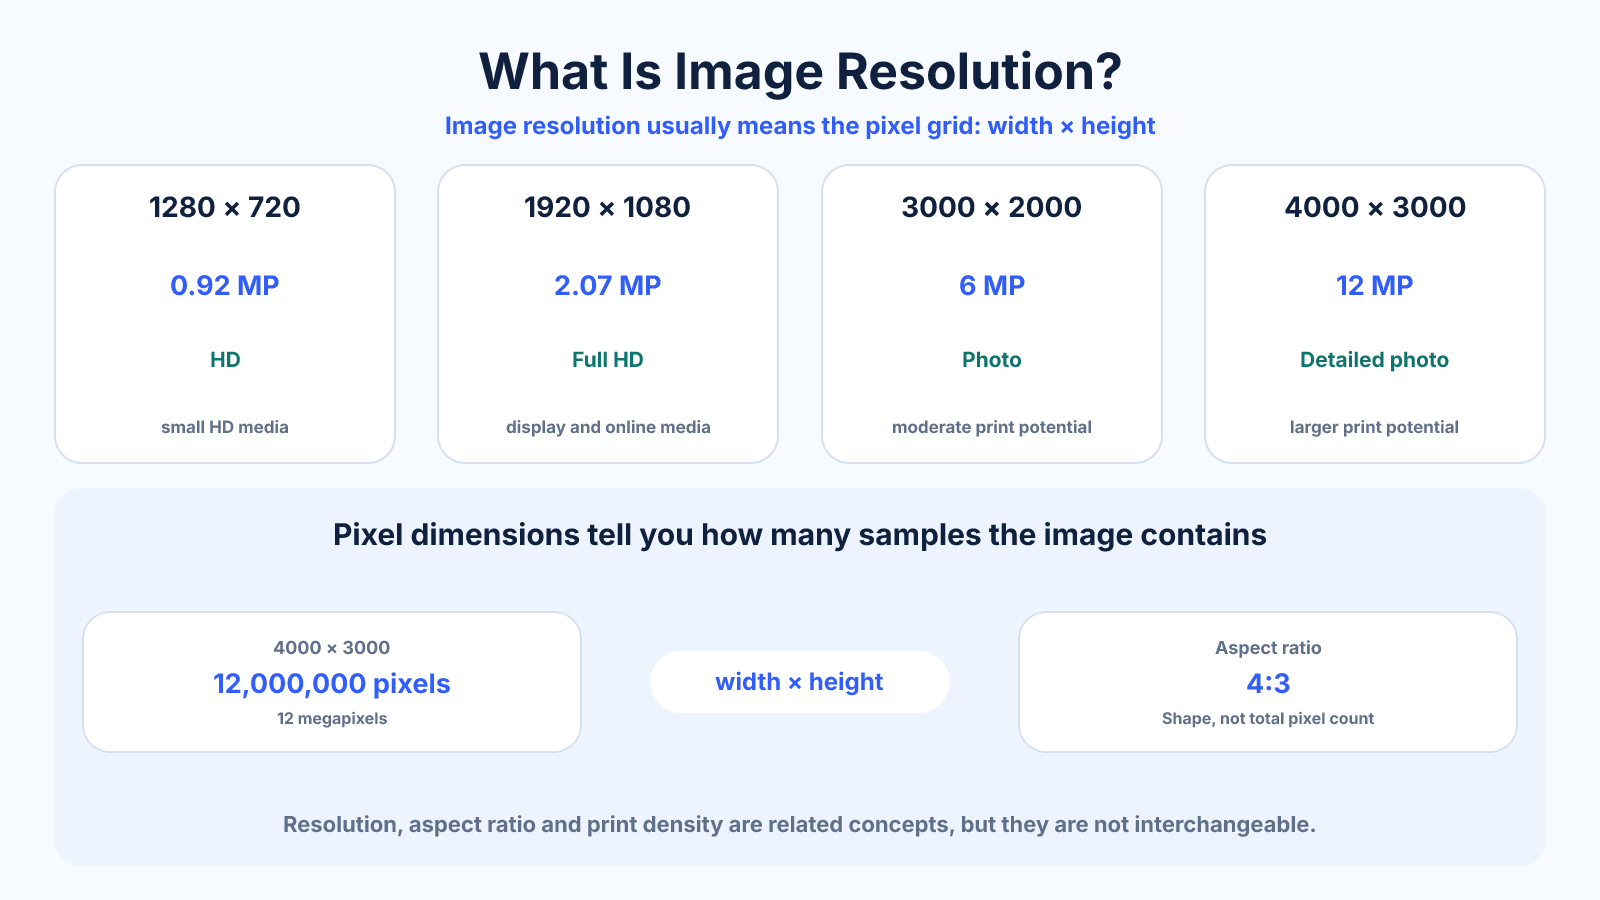1600x900 pixels.
Task: Click 'Shape, not total pixel count' caption
Action: (1268, 719)
